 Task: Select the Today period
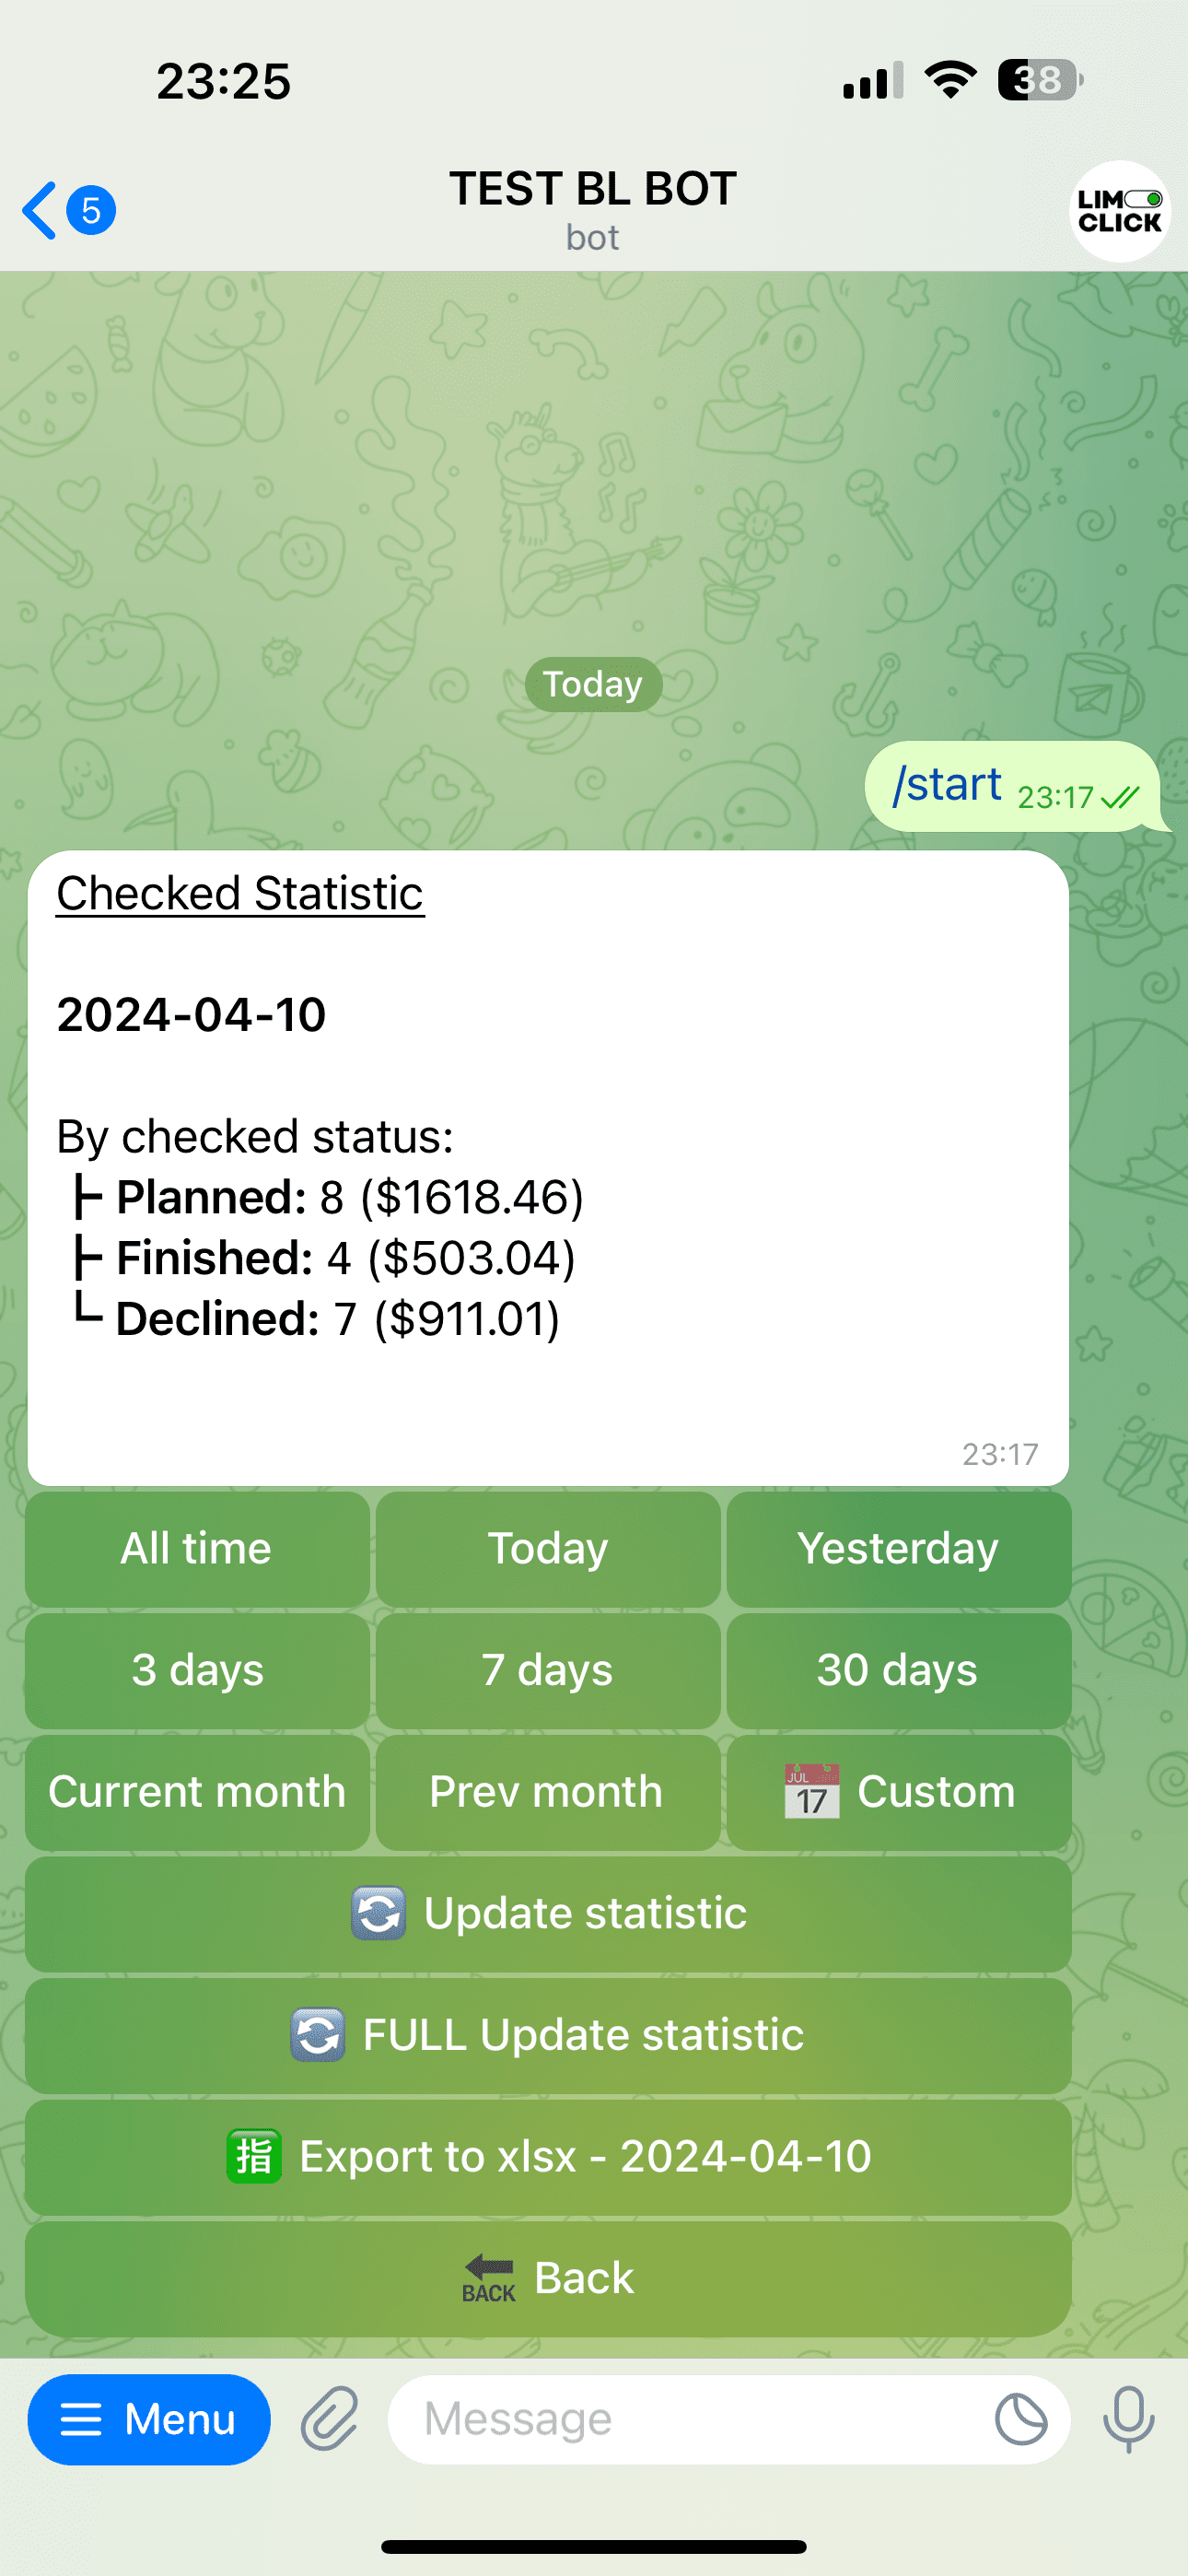pos(548,1549)
